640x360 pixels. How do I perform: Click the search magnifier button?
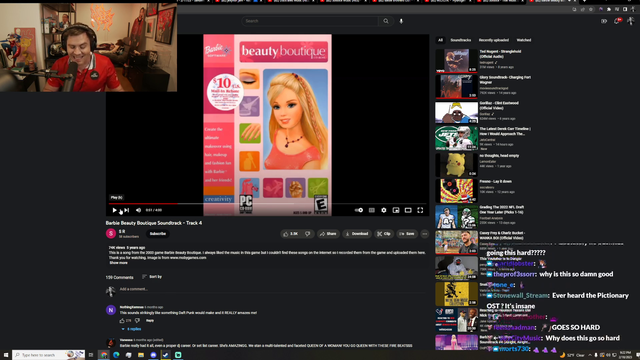pos(386,21)
